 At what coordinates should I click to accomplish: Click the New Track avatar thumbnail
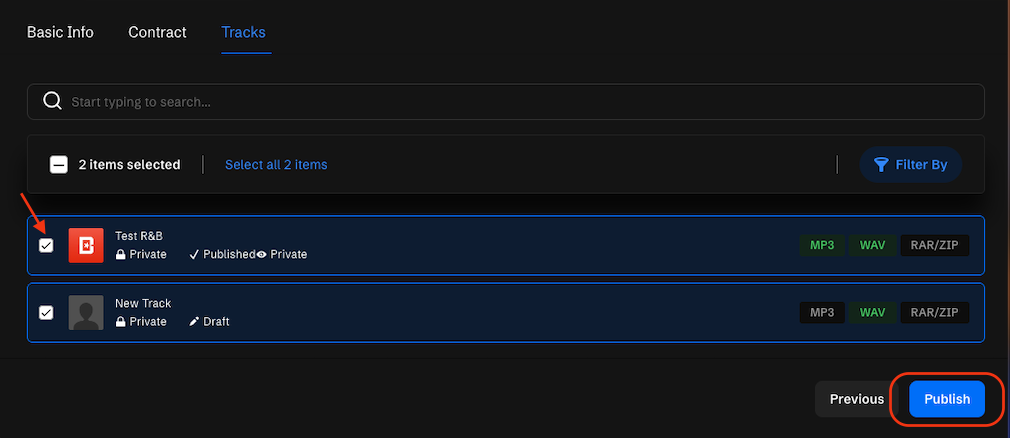[86, 313]
